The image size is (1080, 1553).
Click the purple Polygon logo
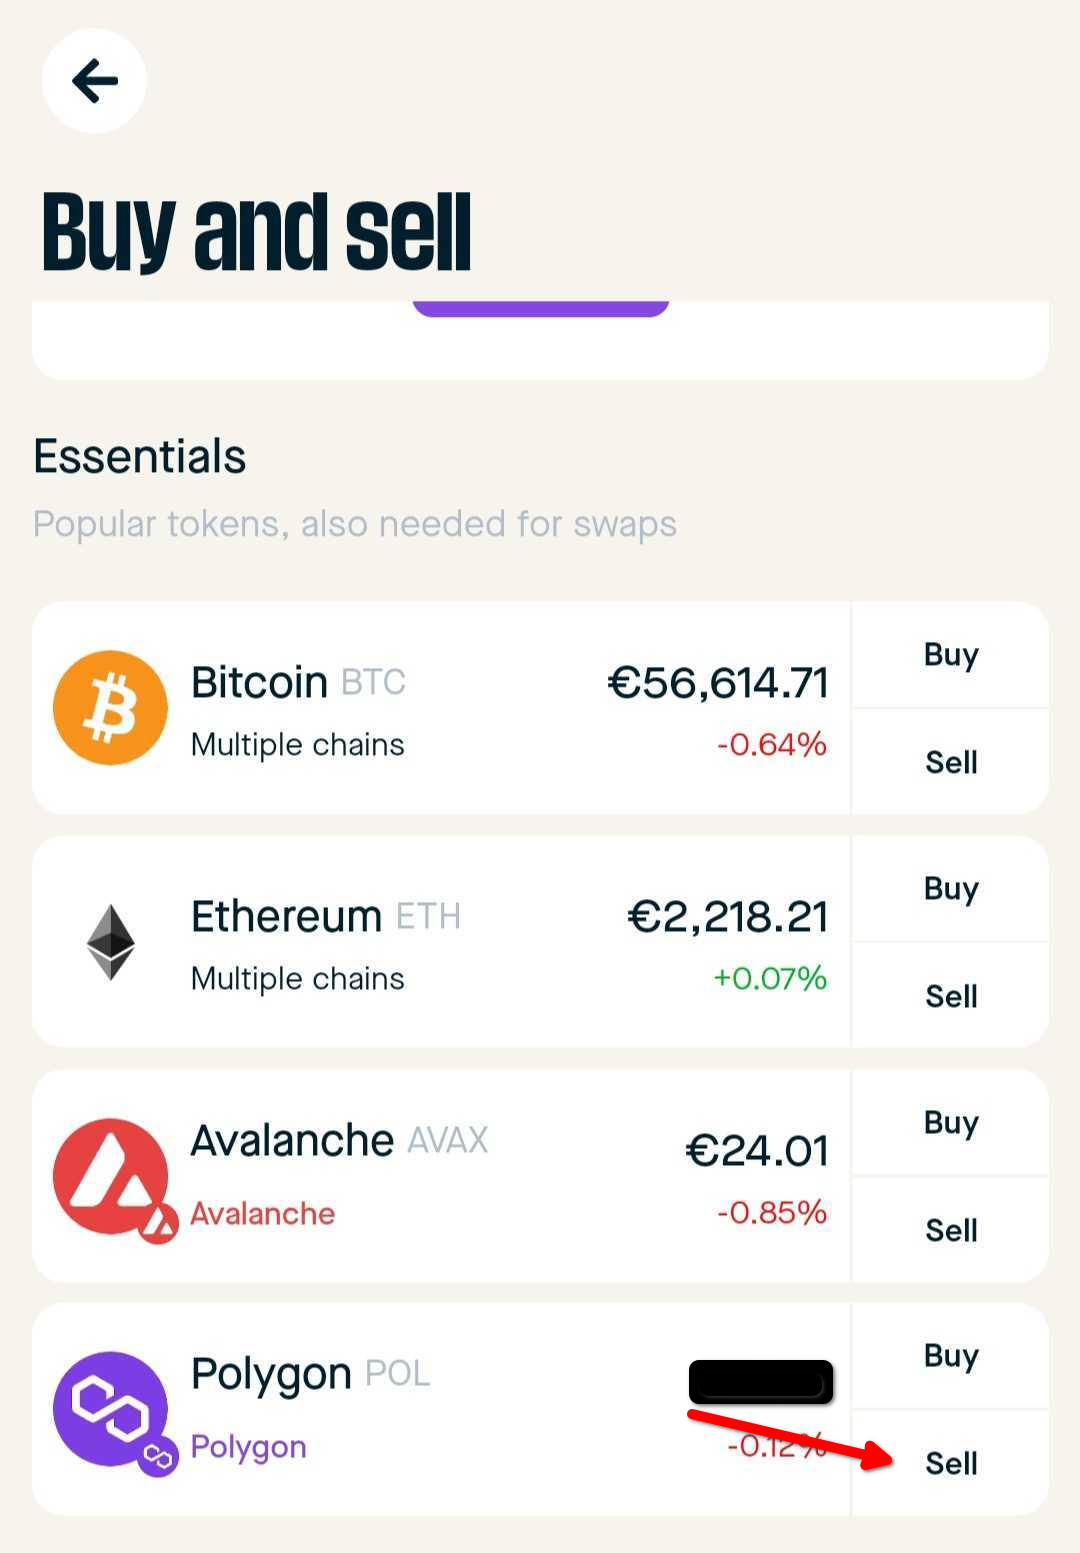[x=110, y=1409]
